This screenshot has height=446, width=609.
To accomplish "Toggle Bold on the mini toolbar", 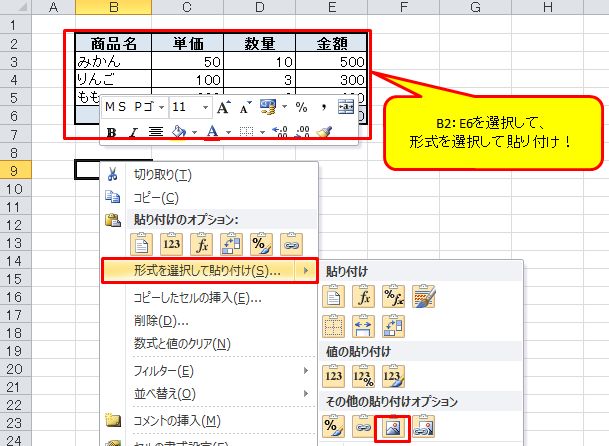I will (111, 132).
